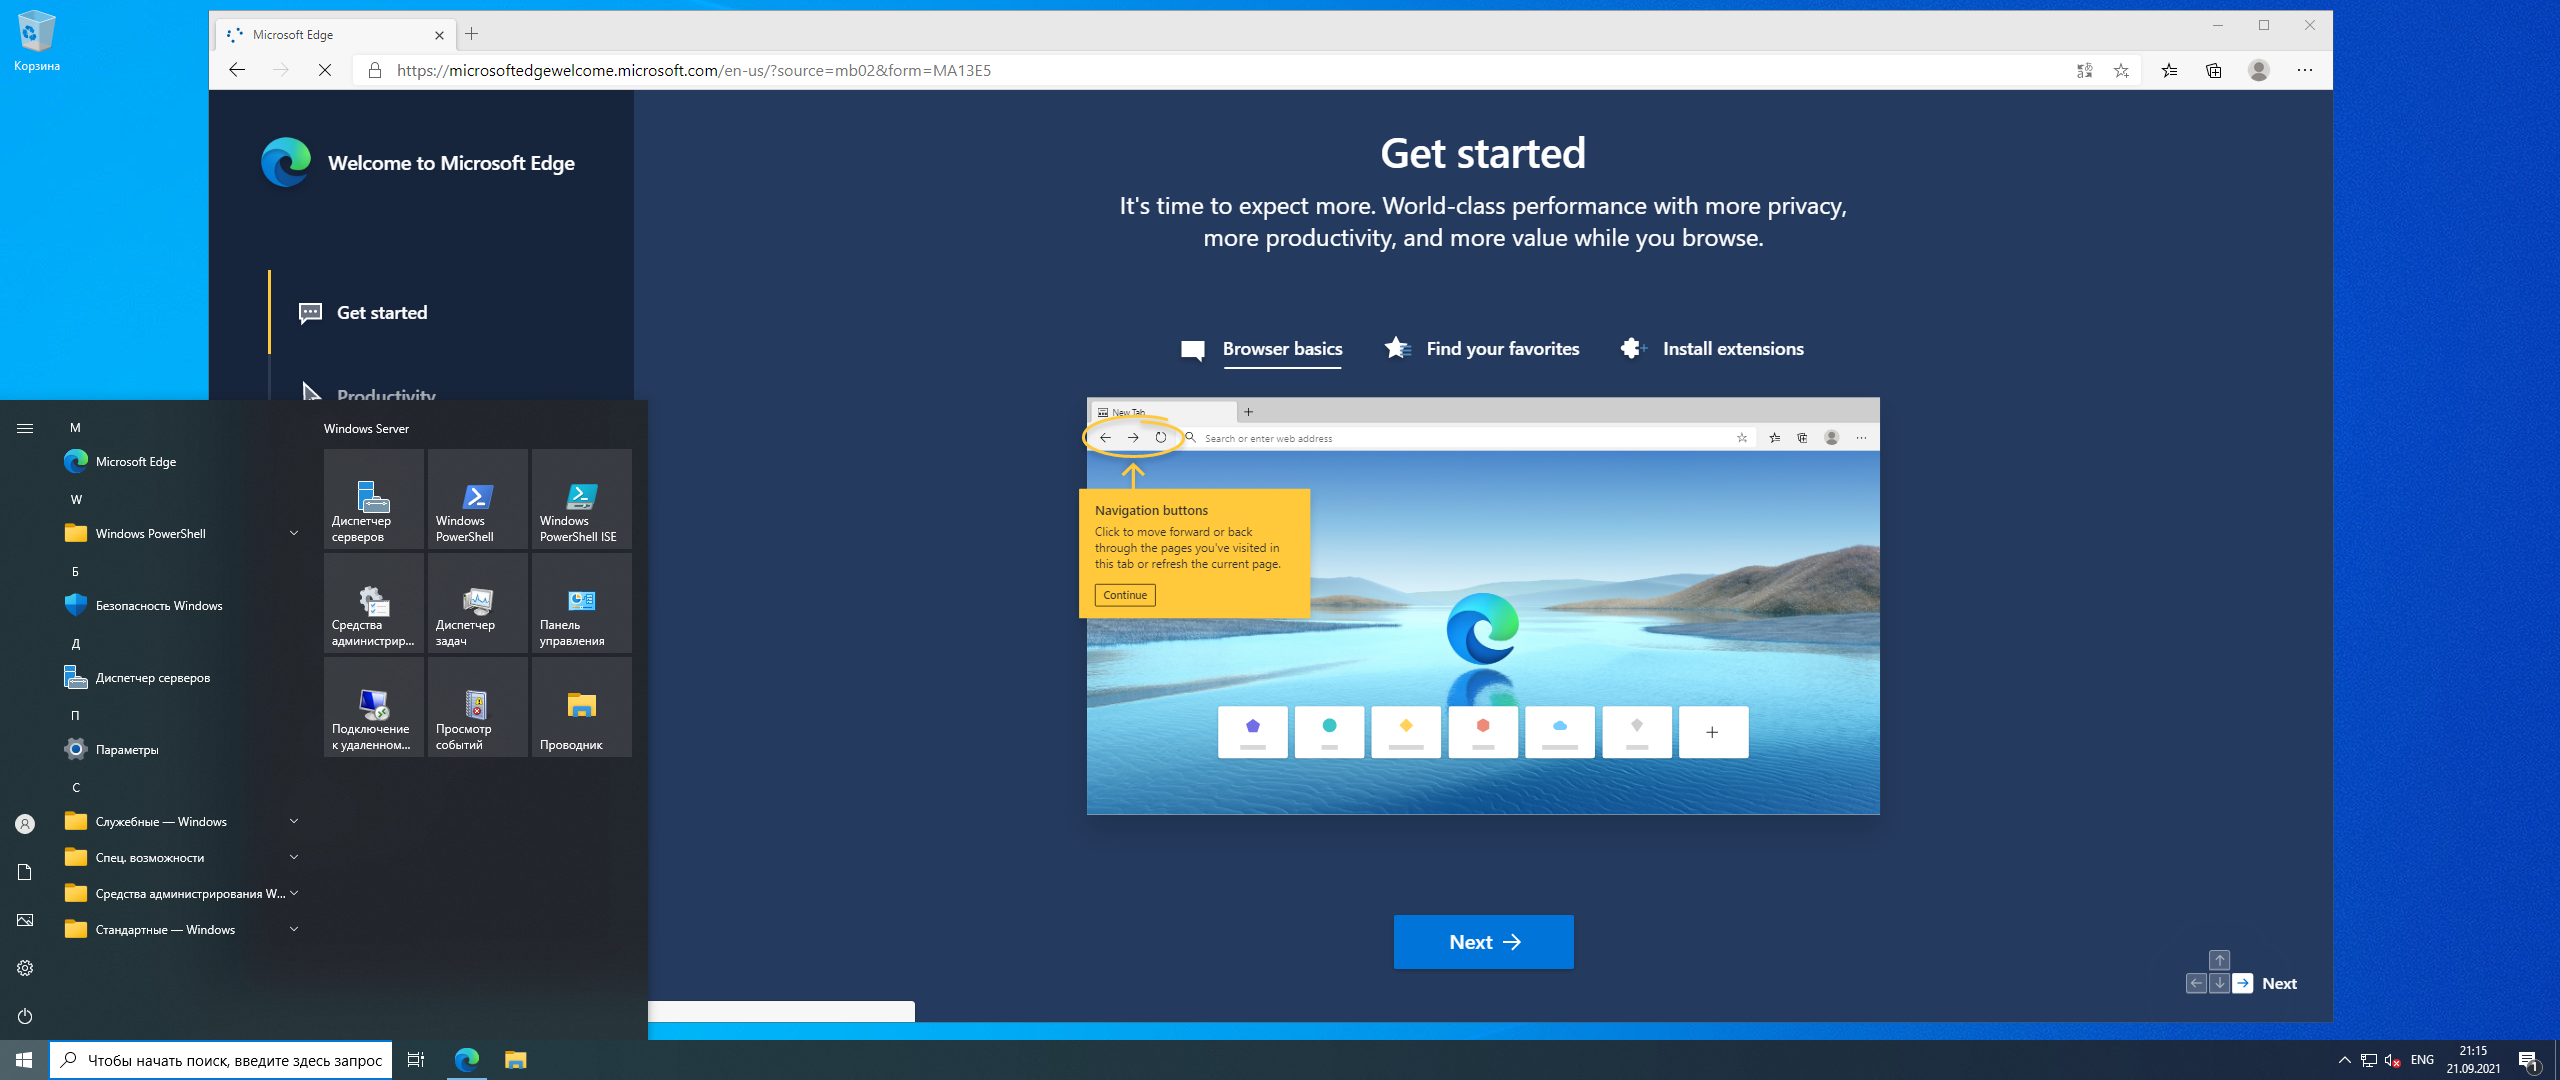Click the right-arrow key Next hint
The height and width of the screenshot is (1080, 2560).
tap(2243, 984)
